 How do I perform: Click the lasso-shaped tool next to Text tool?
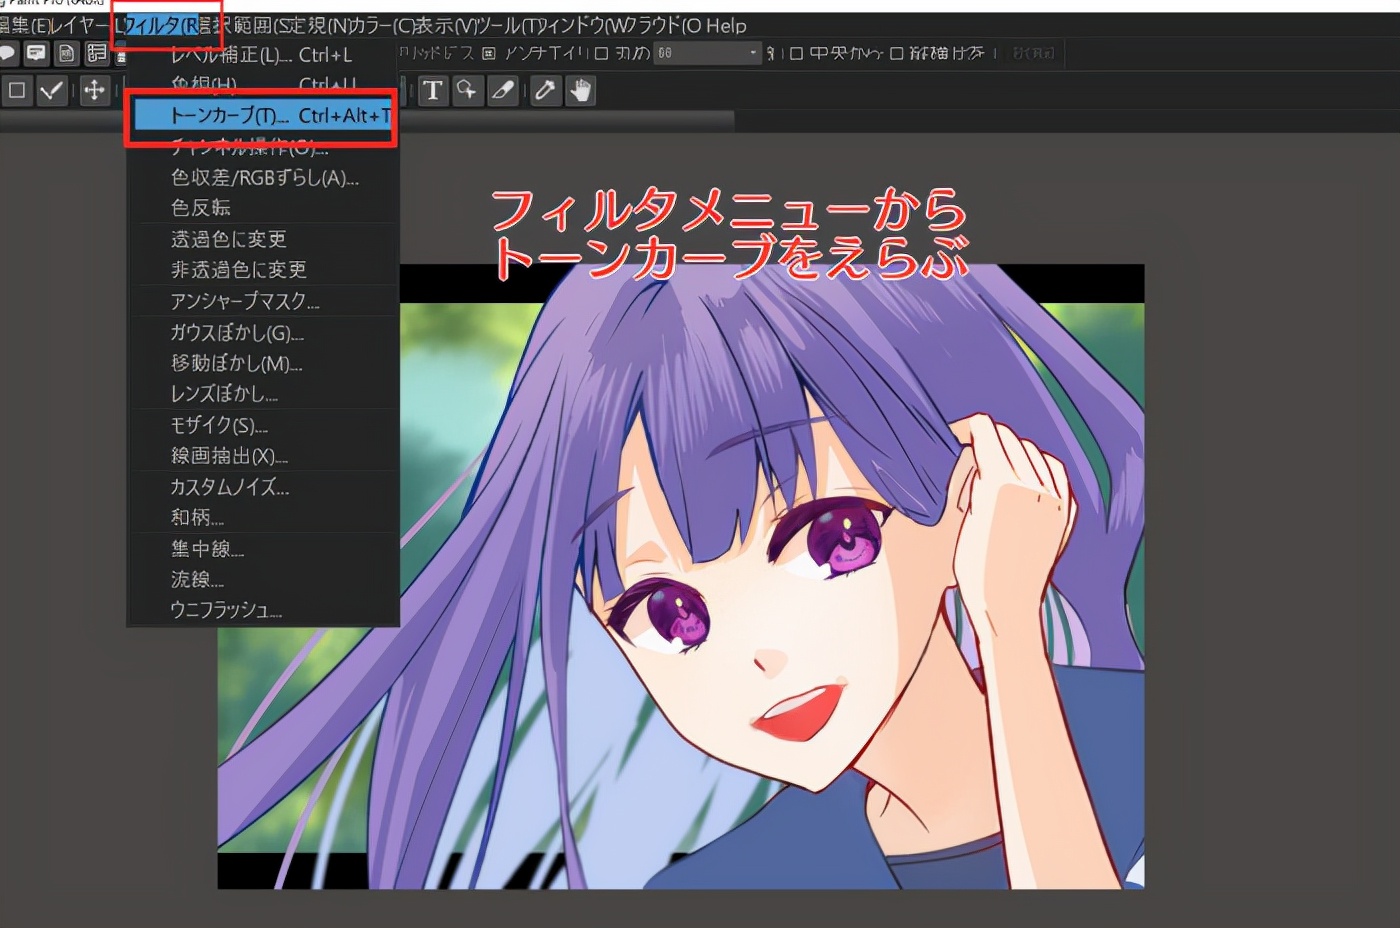[x=467, y=91]
